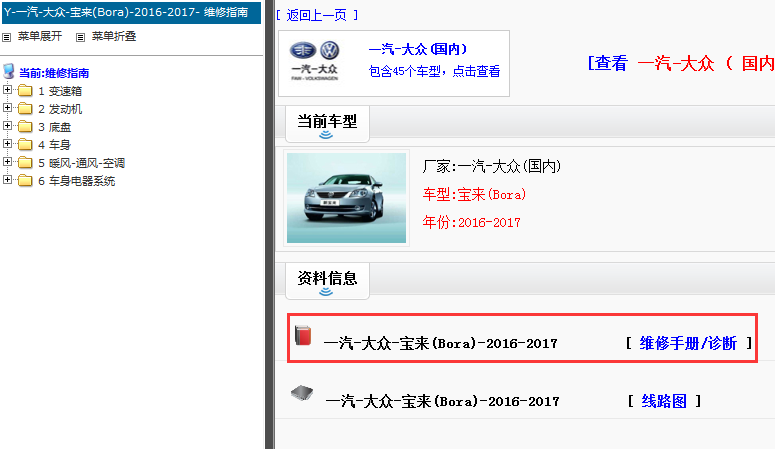Click the blue title bar Y-一汽-大众-宝来

coord(131,12)
